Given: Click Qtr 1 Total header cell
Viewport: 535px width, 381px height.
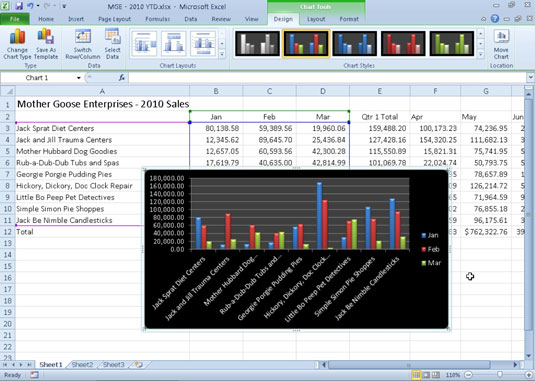Looking at the screenshot, I should 379,117.
